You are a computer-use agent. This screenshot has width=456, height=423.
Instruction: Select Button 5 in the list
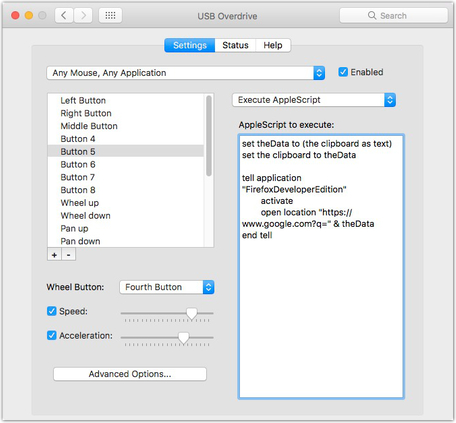pos(126,151)
